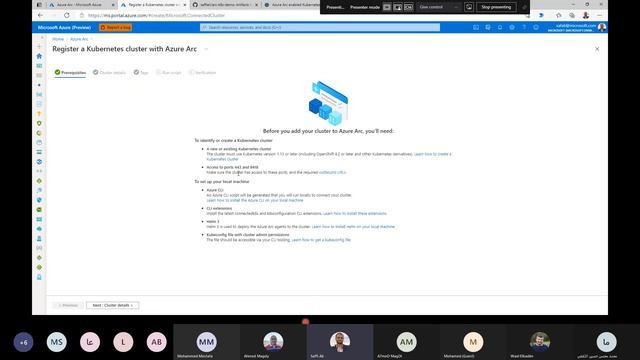640x360 pixels.
Task: Click the browser address bar URL
Action: click(156, 15)
